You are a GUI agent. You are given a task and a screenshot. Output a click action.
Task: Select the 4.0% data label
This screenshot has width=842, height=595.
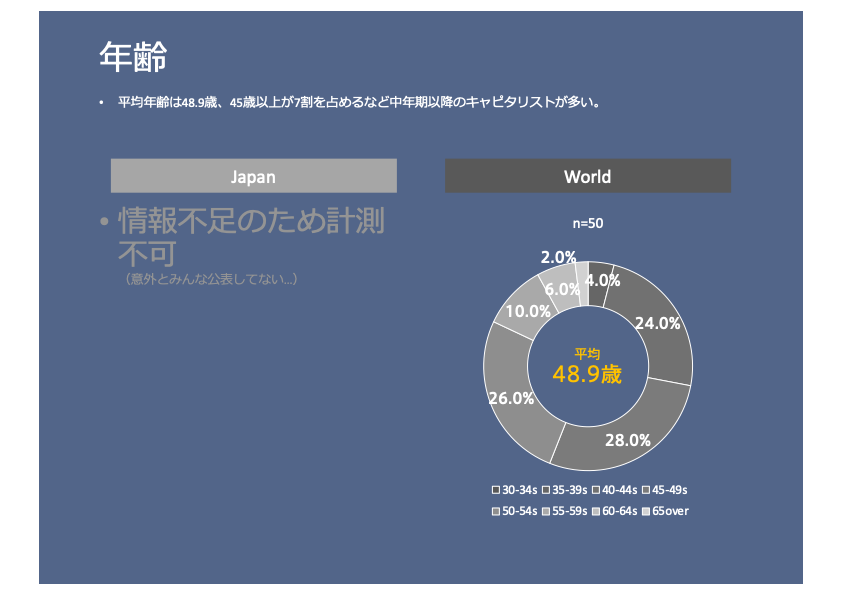pyautogui.click(x=602, y=280)
